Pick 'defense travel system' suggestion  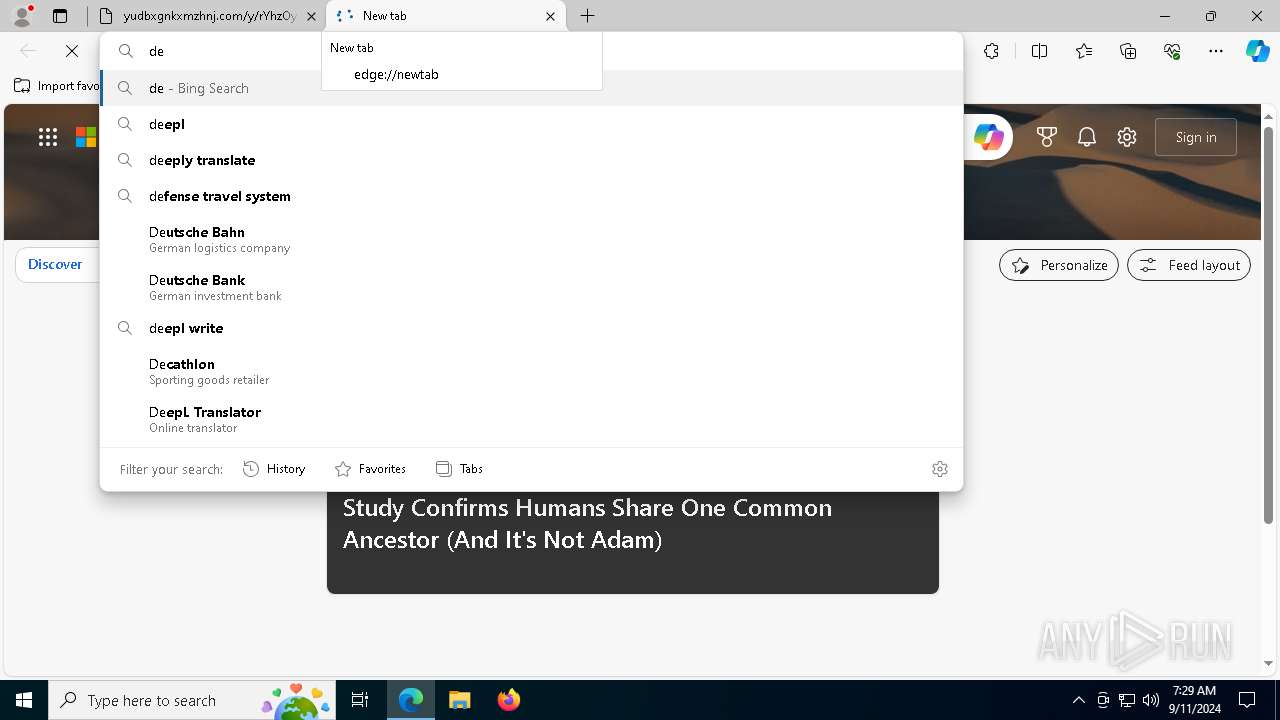click(x=531, y=196)
